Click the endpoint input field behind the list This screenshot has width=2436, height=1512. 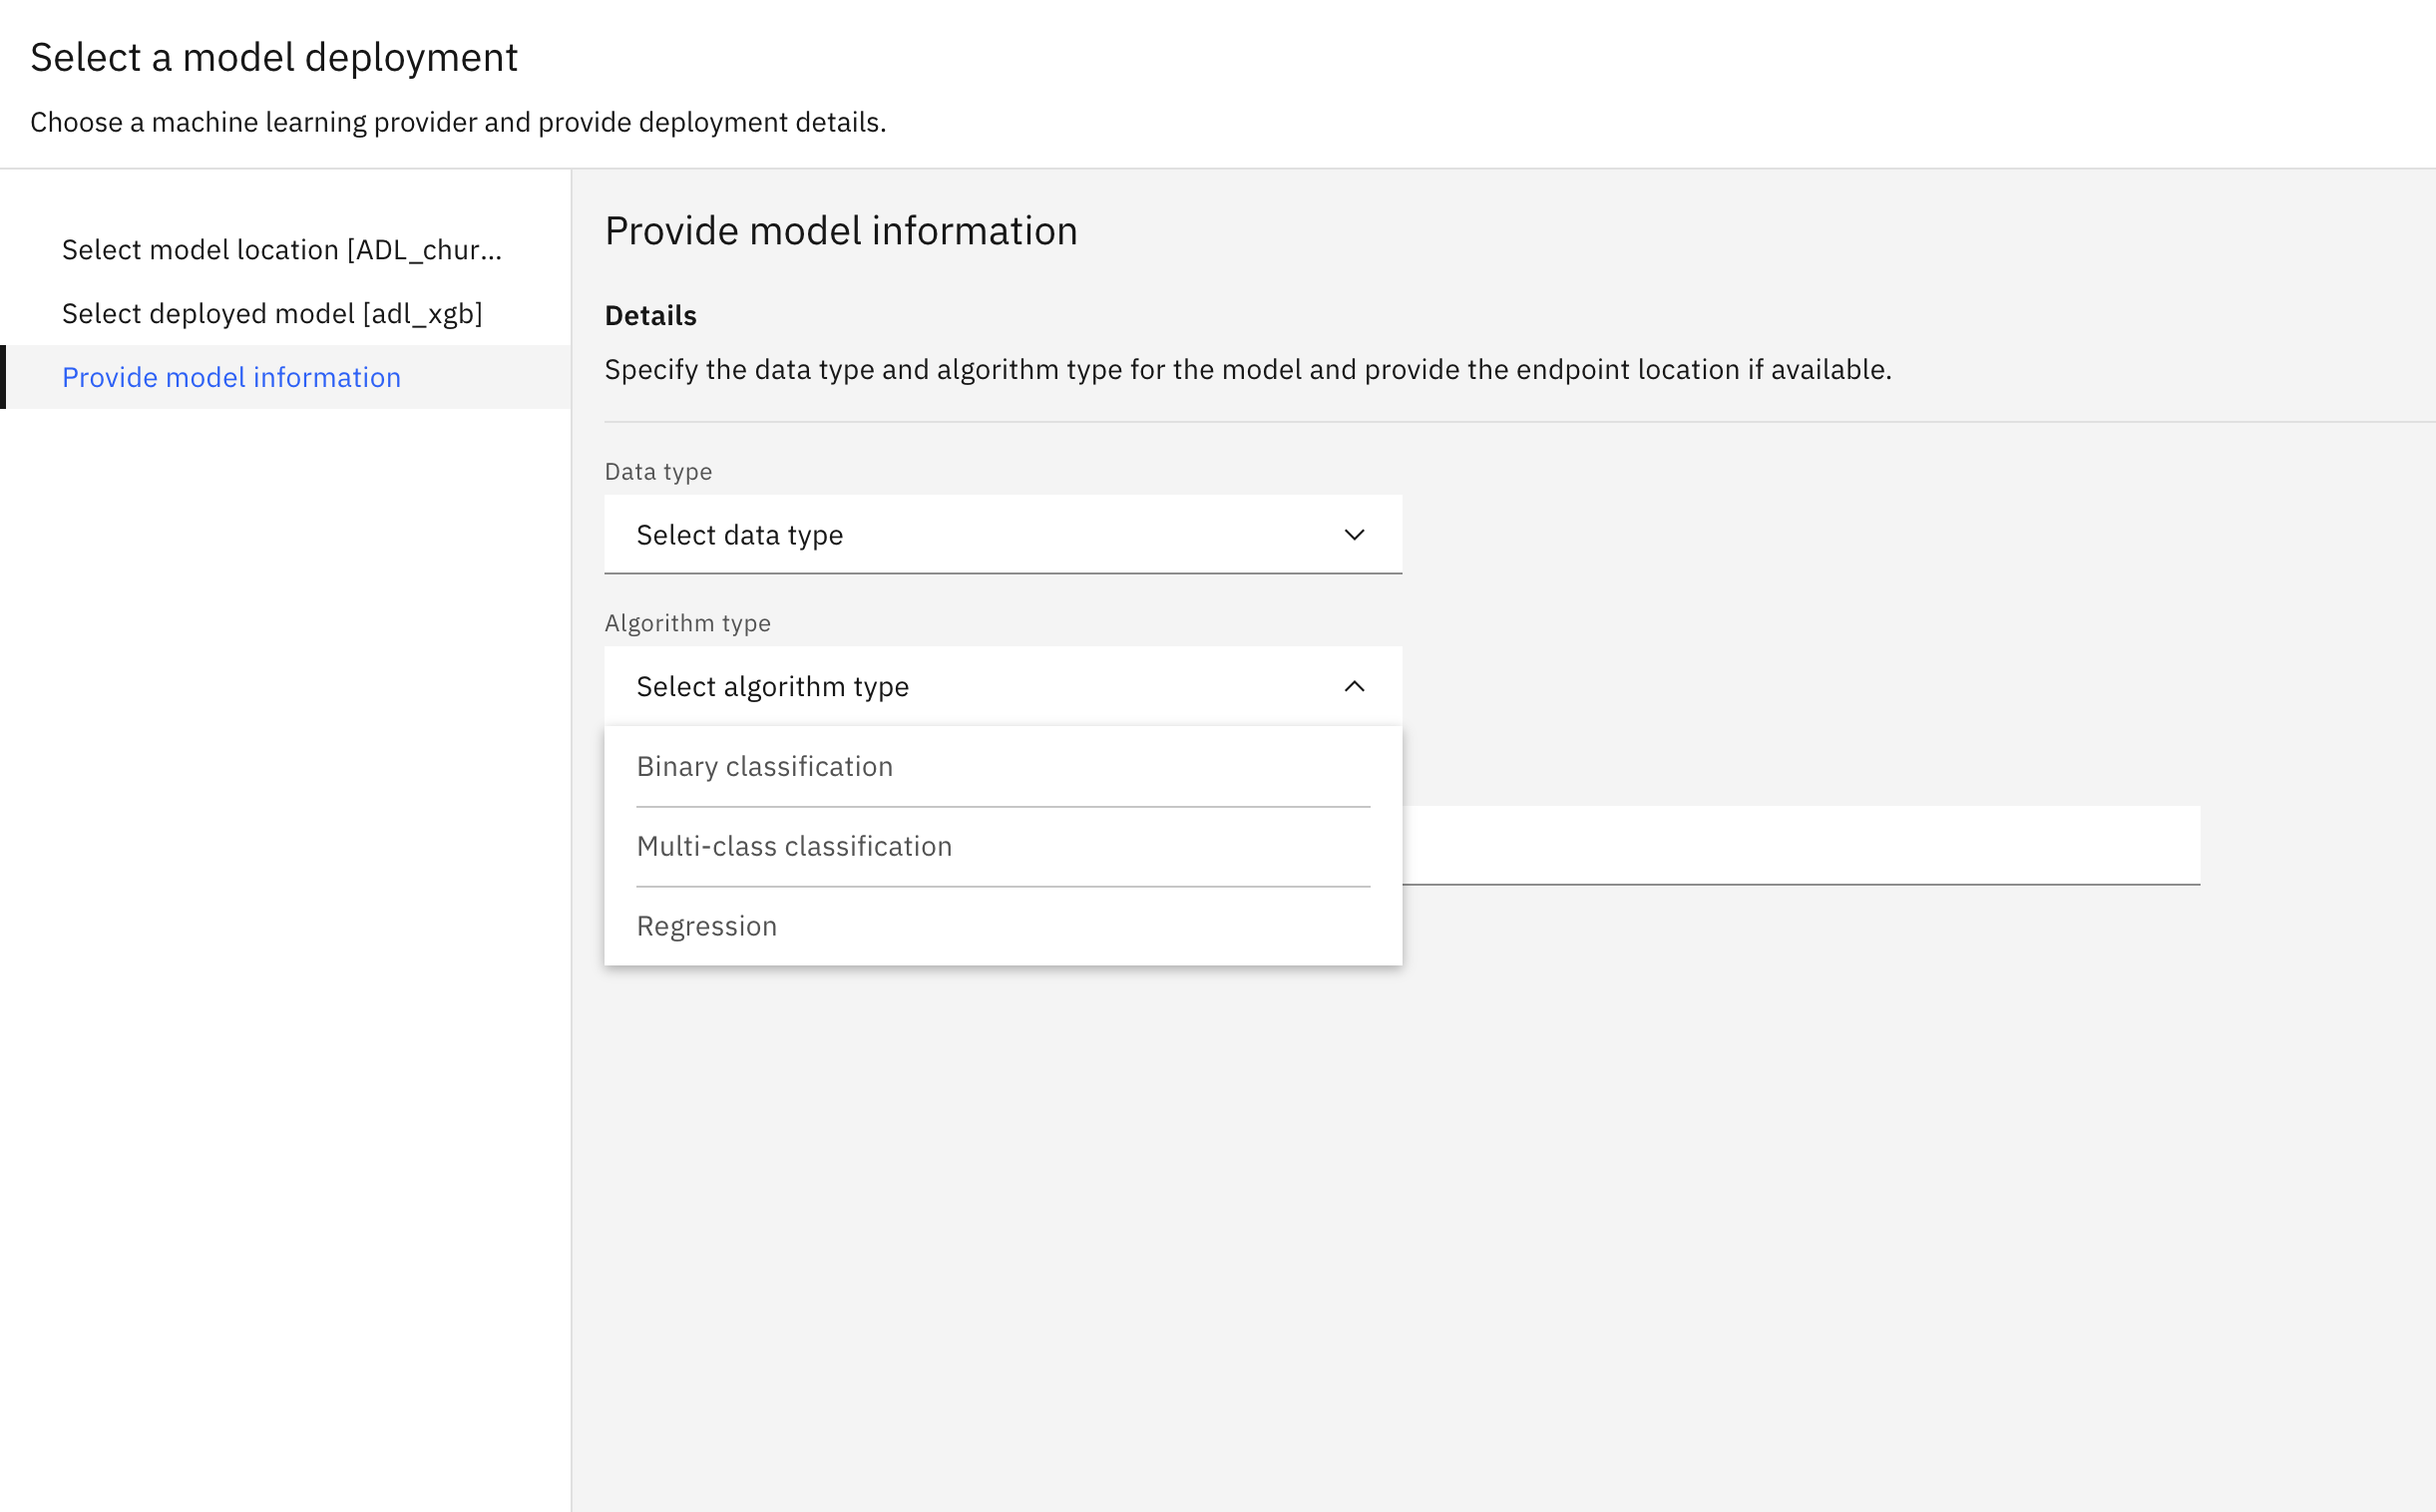1800,845
